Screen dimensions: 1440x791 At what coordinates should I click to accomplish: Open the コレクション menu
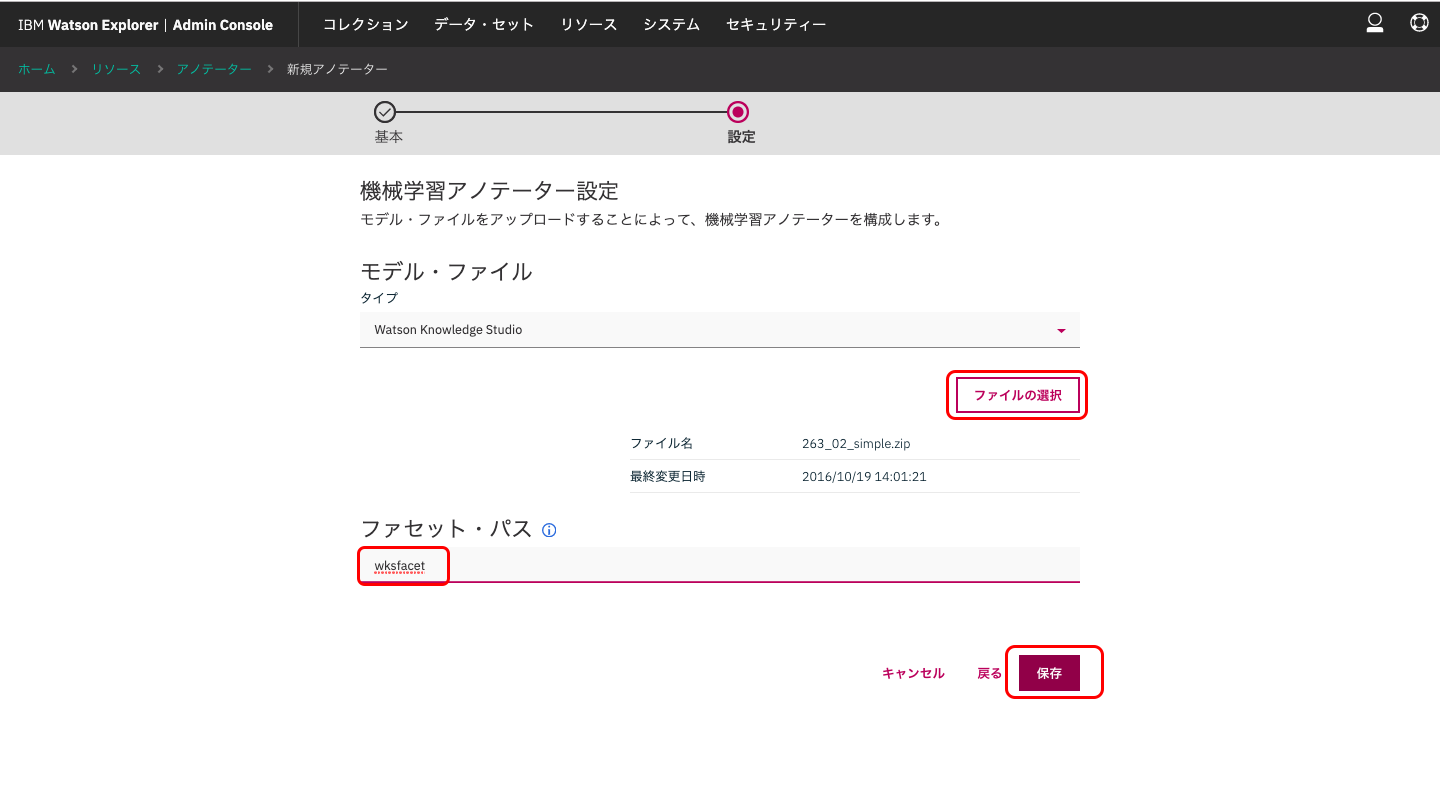pyautogui.click(x=365, y=24)
